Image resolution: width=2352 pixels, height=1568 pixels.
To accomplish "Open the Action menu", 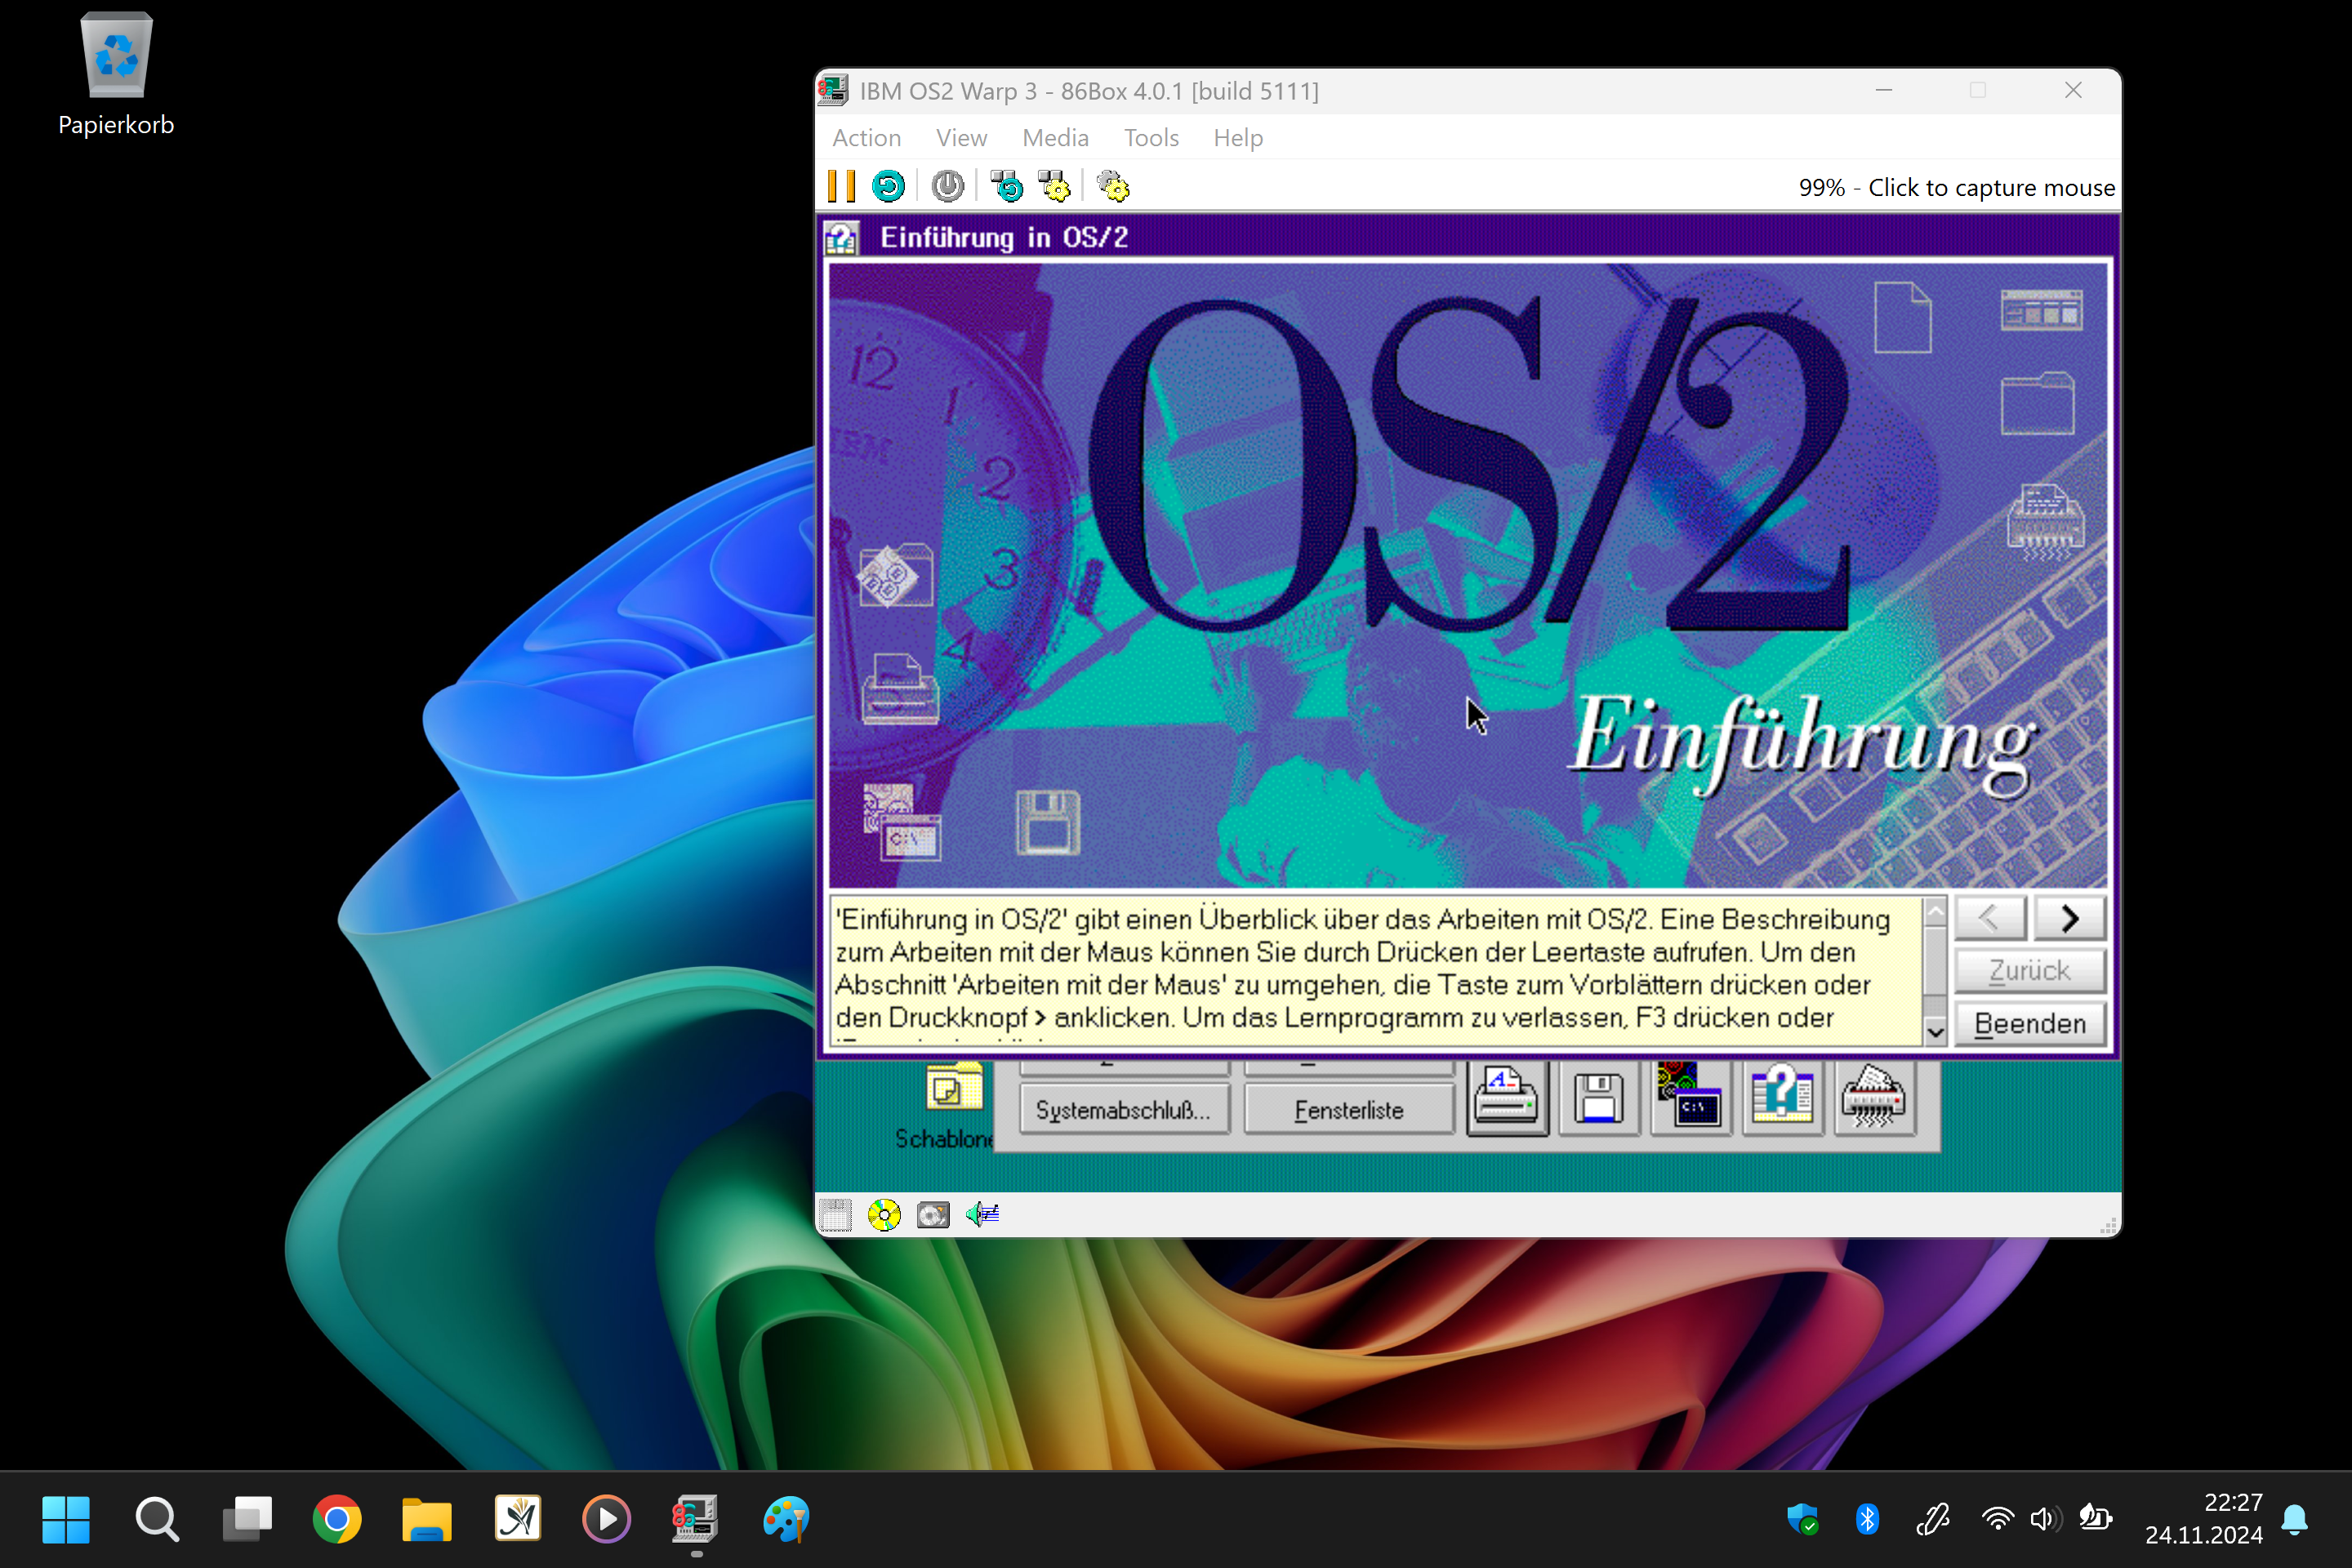I will point(866,138).
